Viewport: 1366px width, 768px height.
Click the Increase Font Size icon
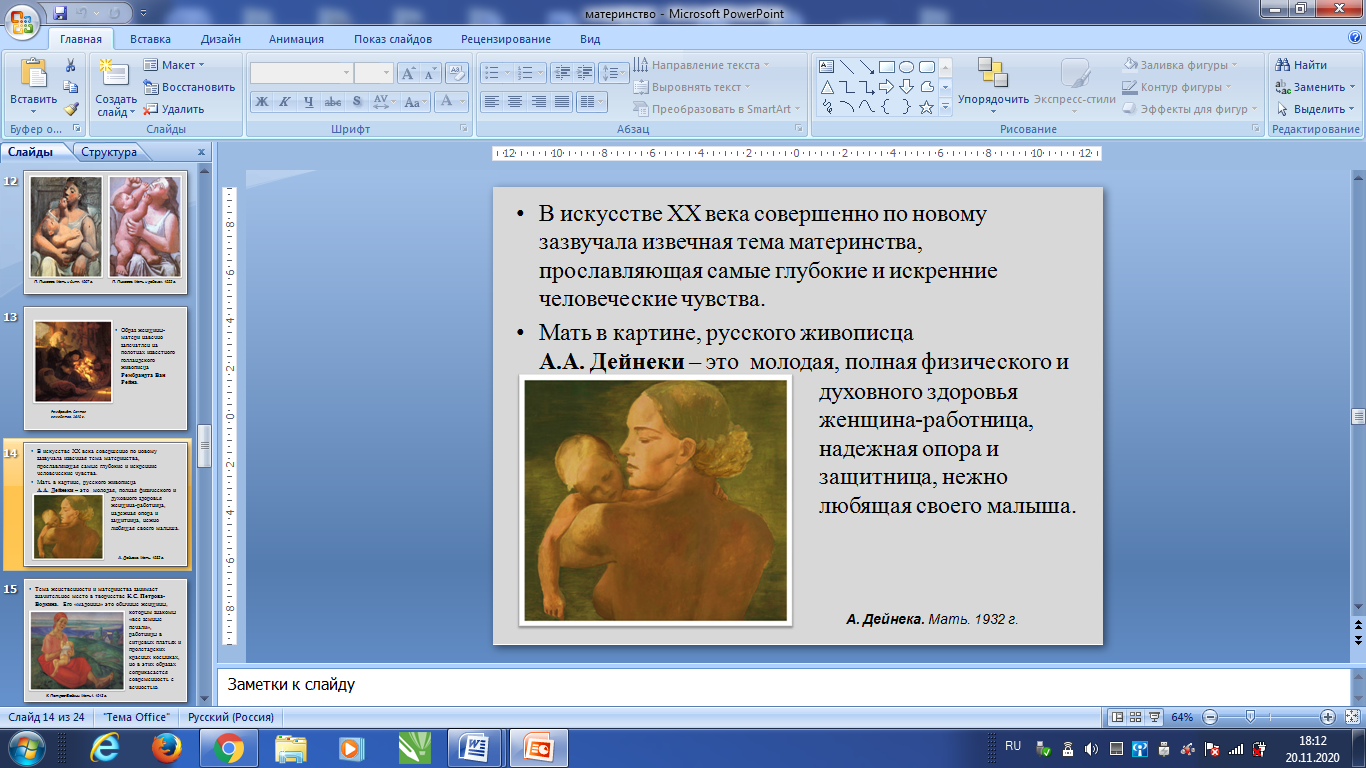coord(408,73)
